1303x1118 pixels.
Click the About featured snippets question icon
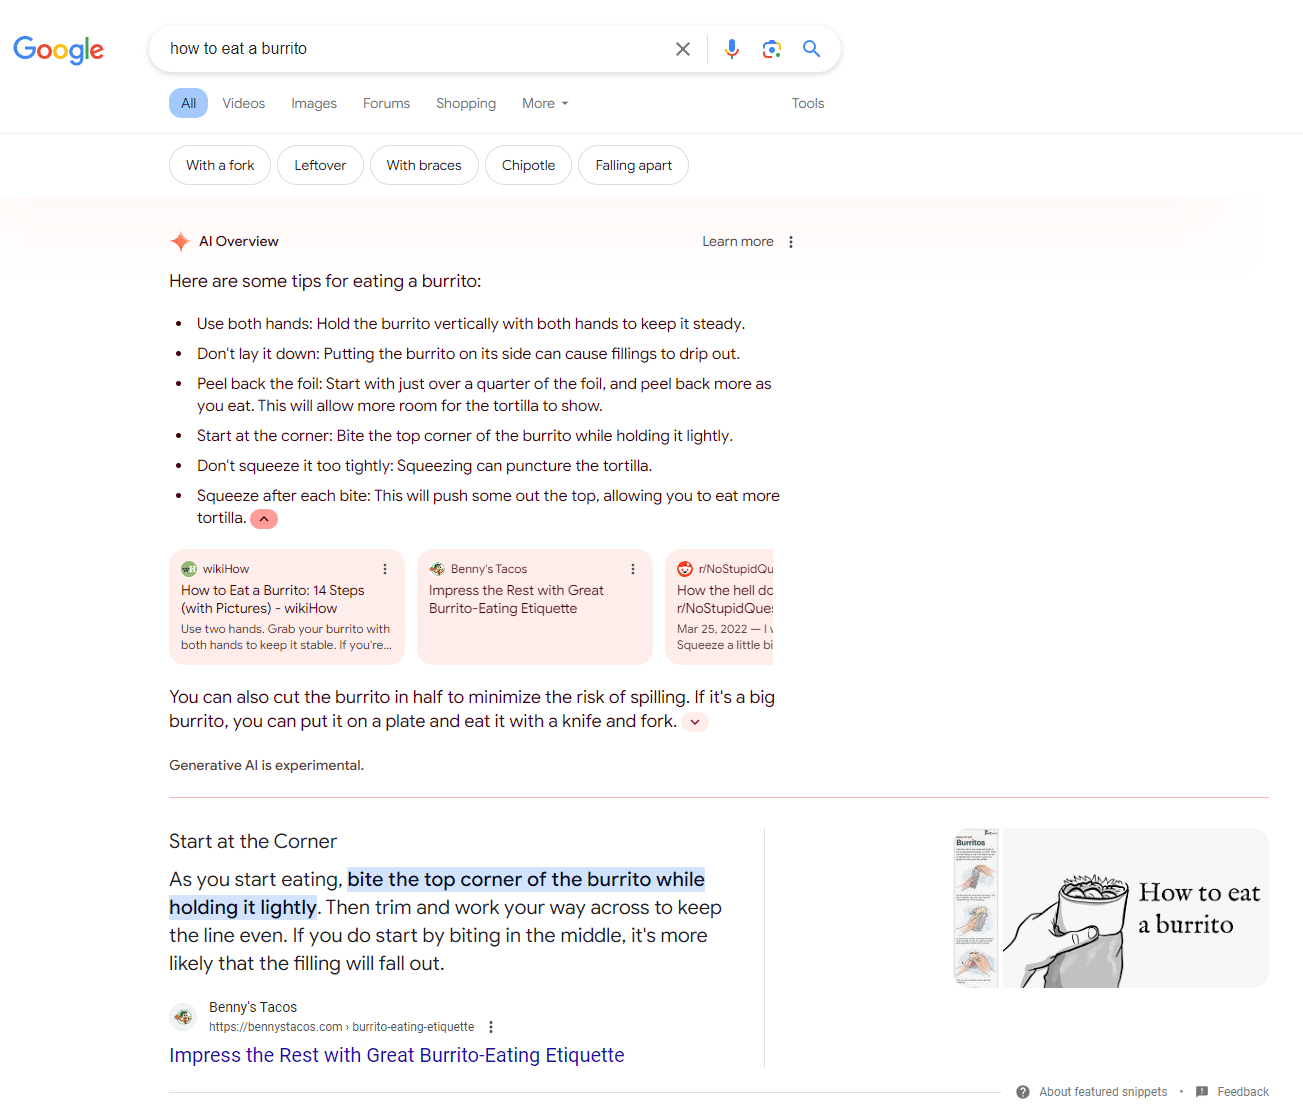(x=1023, y=1092)
